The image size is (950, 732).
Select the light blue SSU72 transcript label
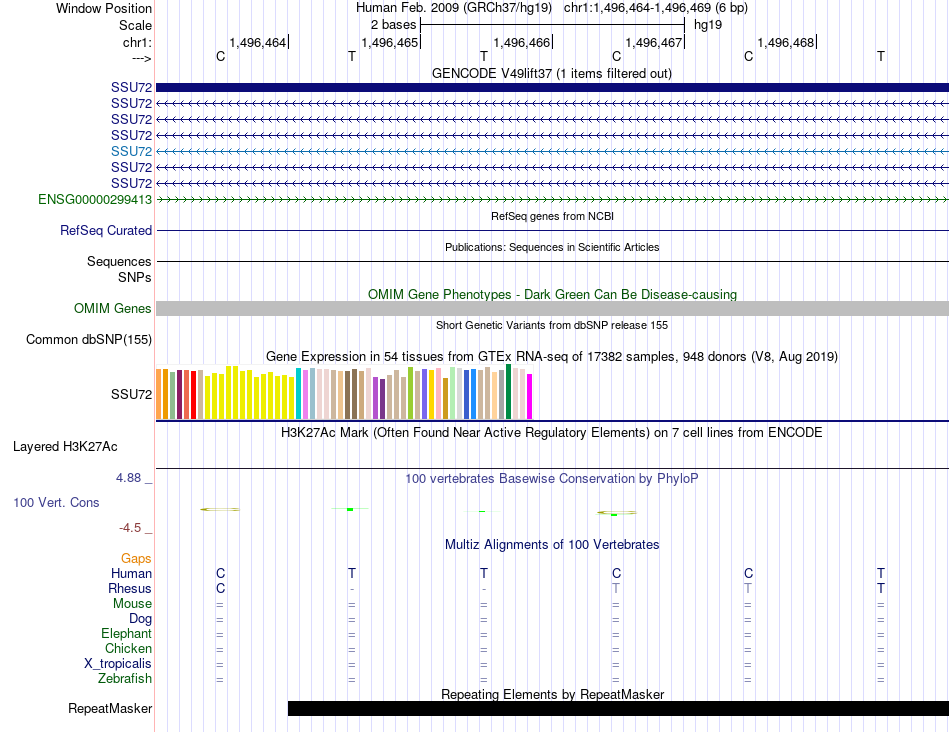pos(131,151)
